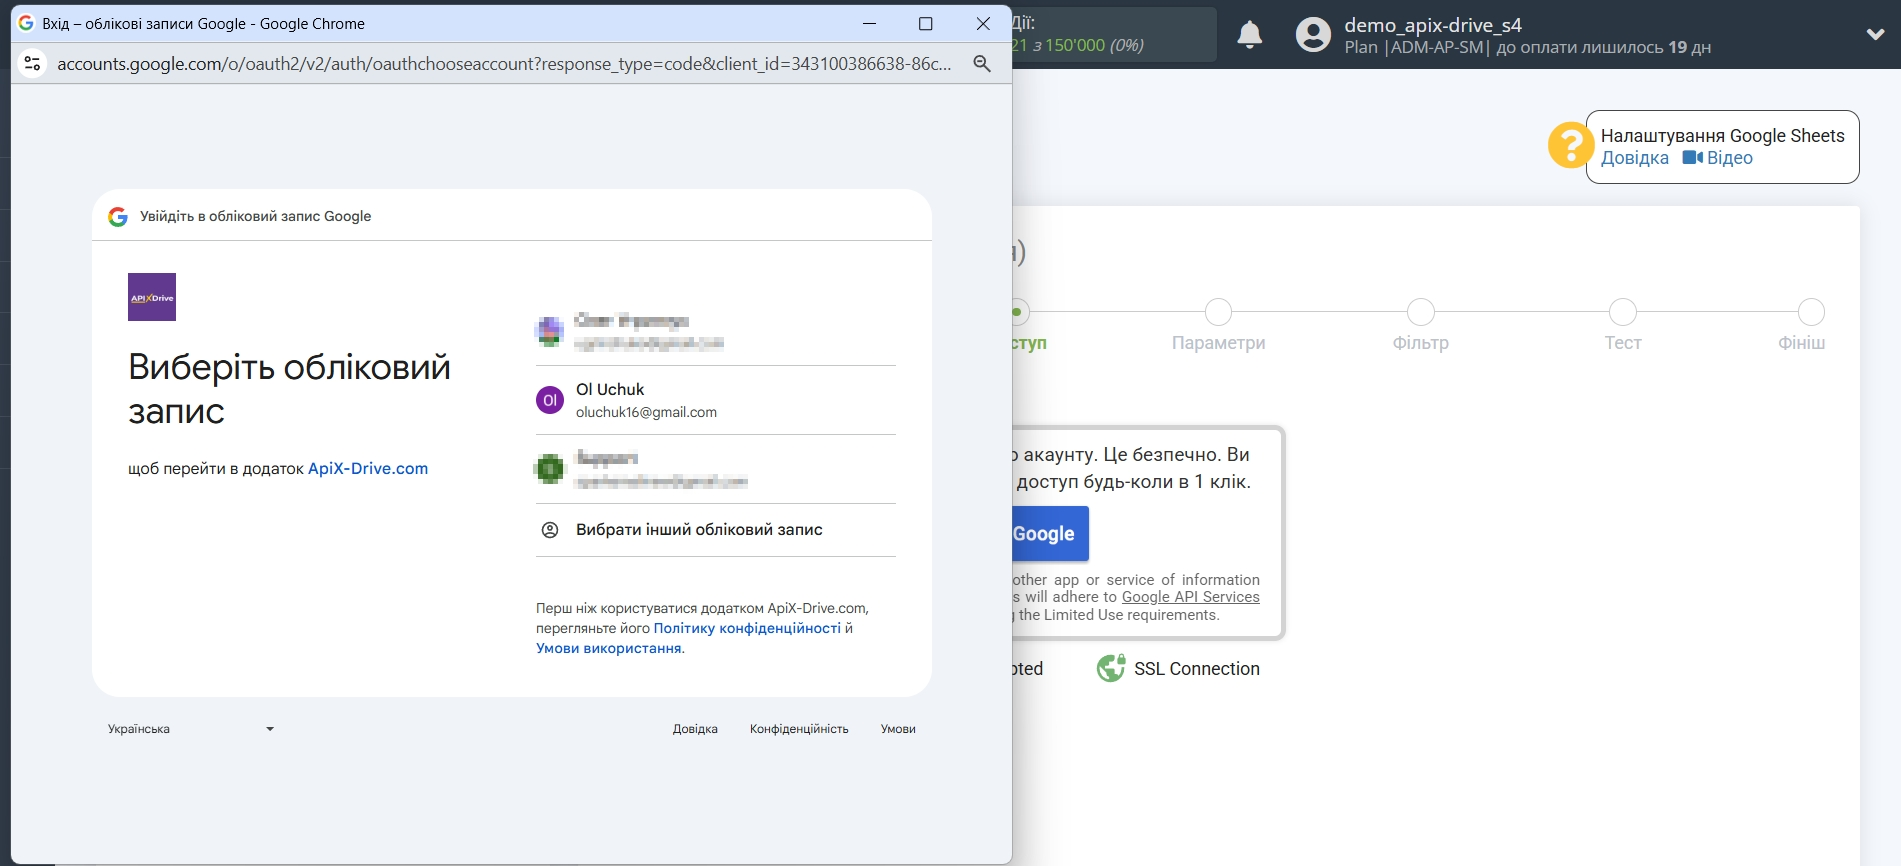
Task: Open Політику конфіденційності link
Action: click(747, 628)
